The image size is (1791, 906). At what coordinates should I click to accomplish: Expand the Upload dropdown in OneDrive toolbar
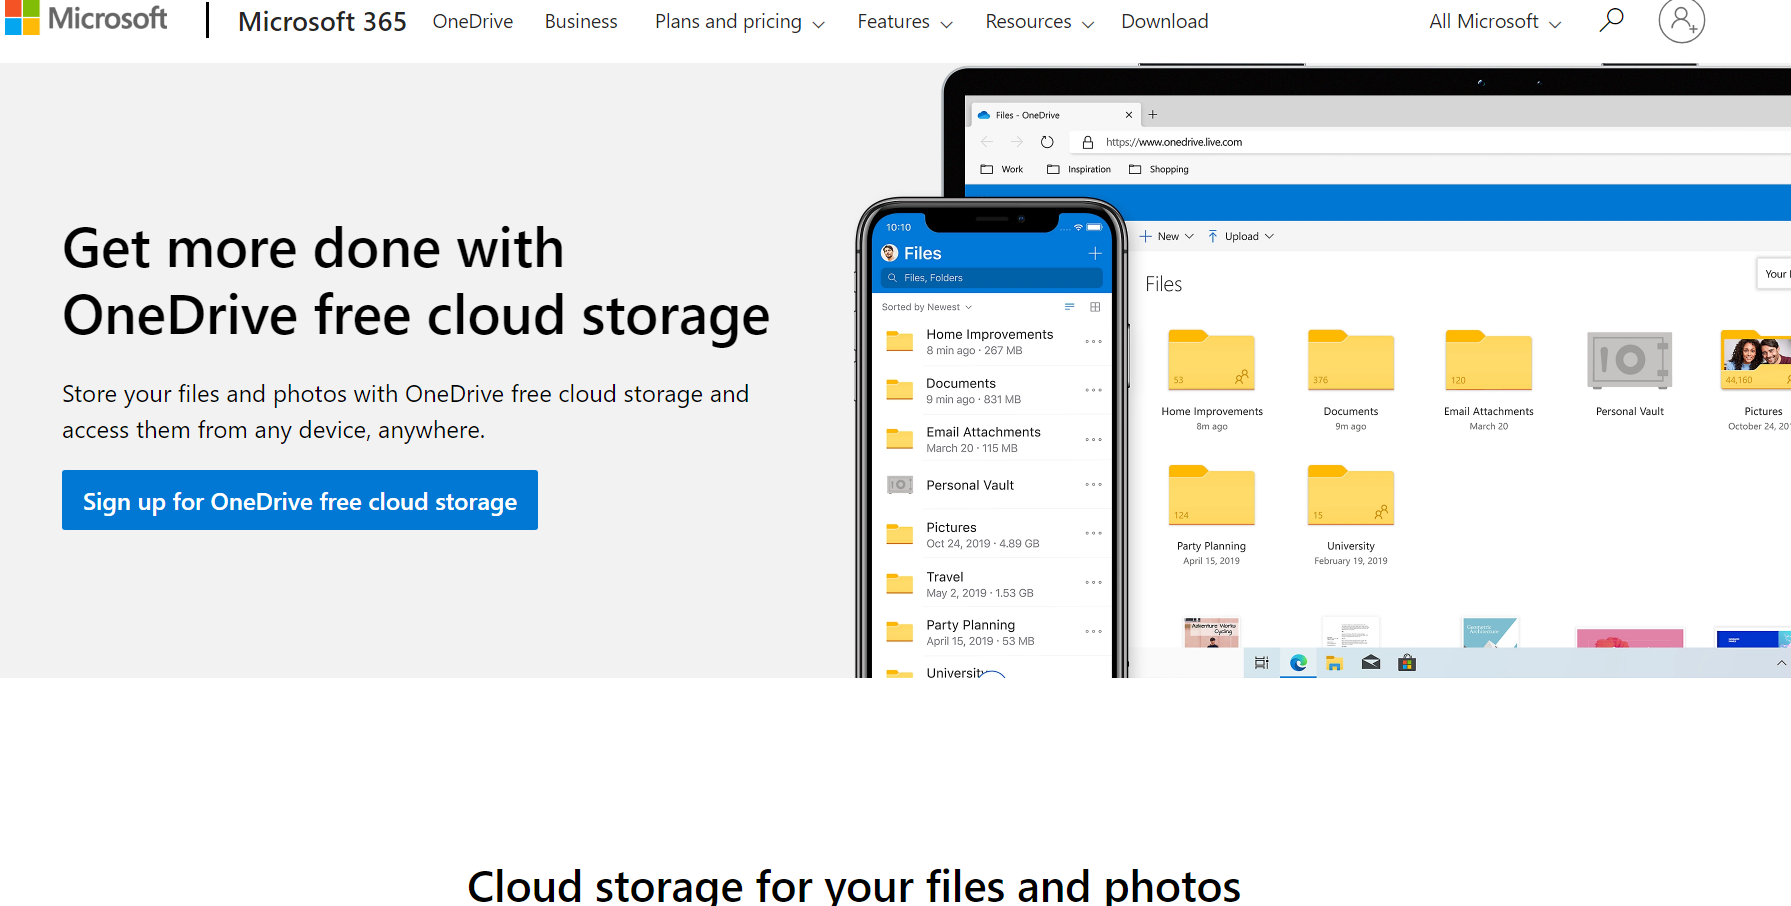(1241, 236)
